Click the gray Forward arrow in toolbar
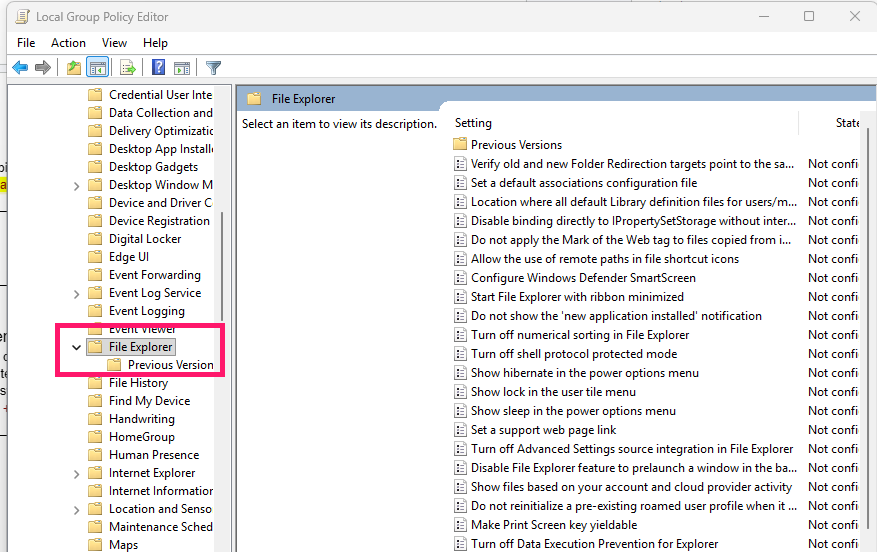877x552 pixels. (43, 68)
